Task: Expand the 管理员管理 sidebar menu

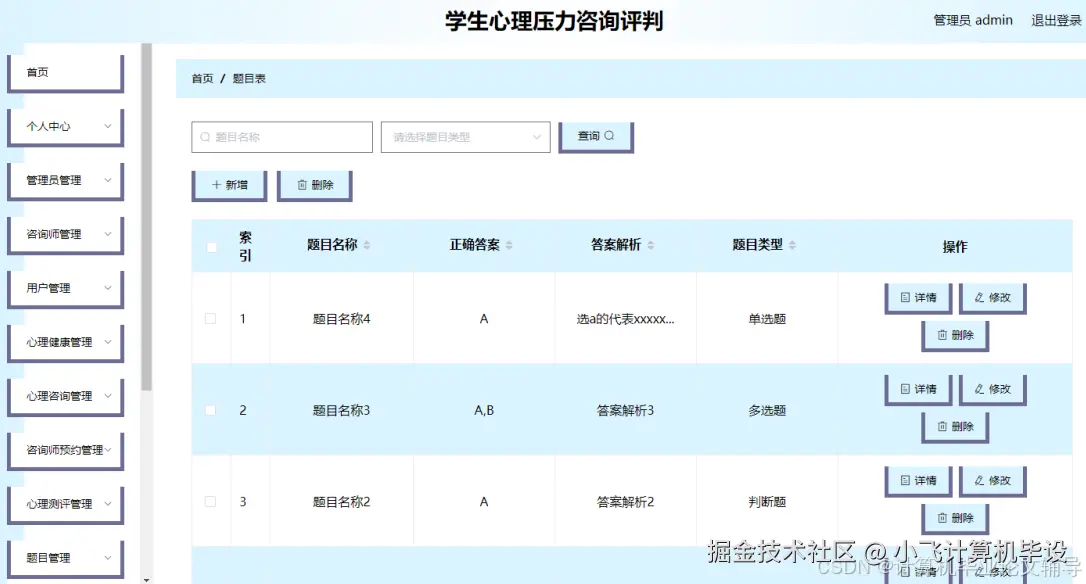Action: (x=66, y=181)
